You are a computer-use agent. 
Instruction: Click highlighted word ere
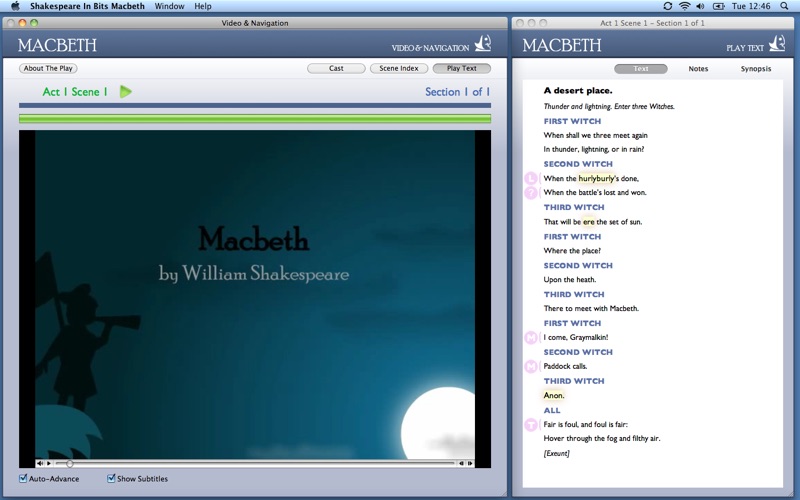589,222
